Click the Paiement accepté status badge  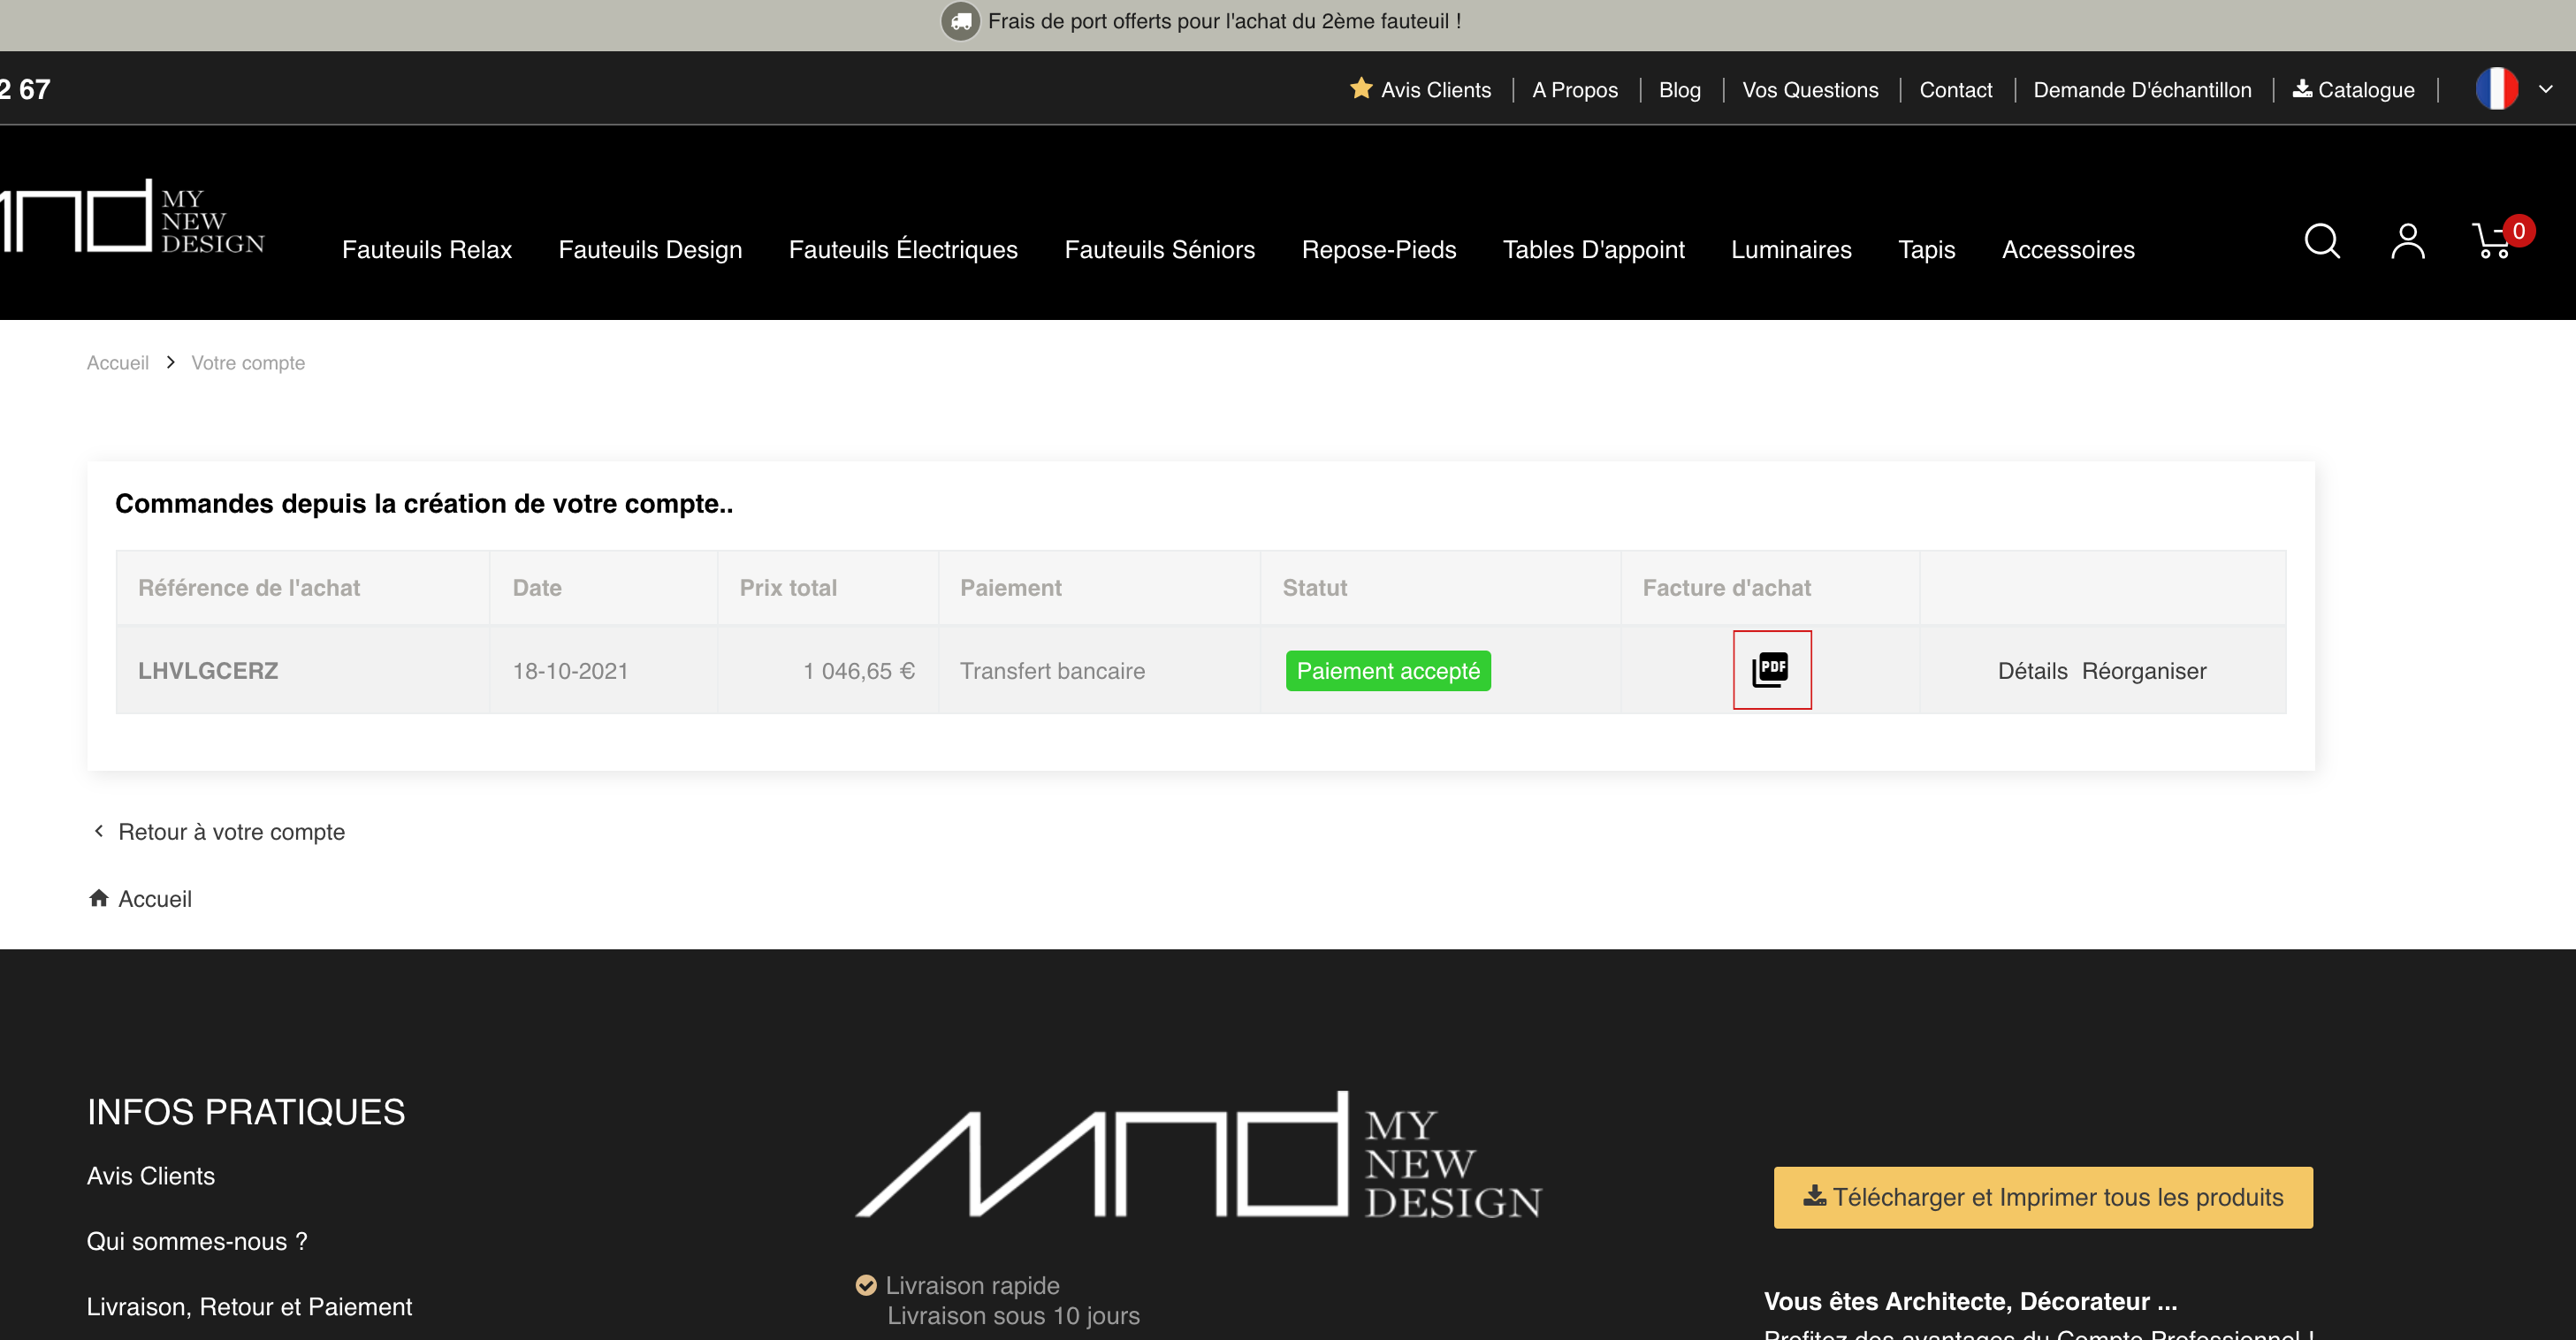click(x=1388, y=671)
